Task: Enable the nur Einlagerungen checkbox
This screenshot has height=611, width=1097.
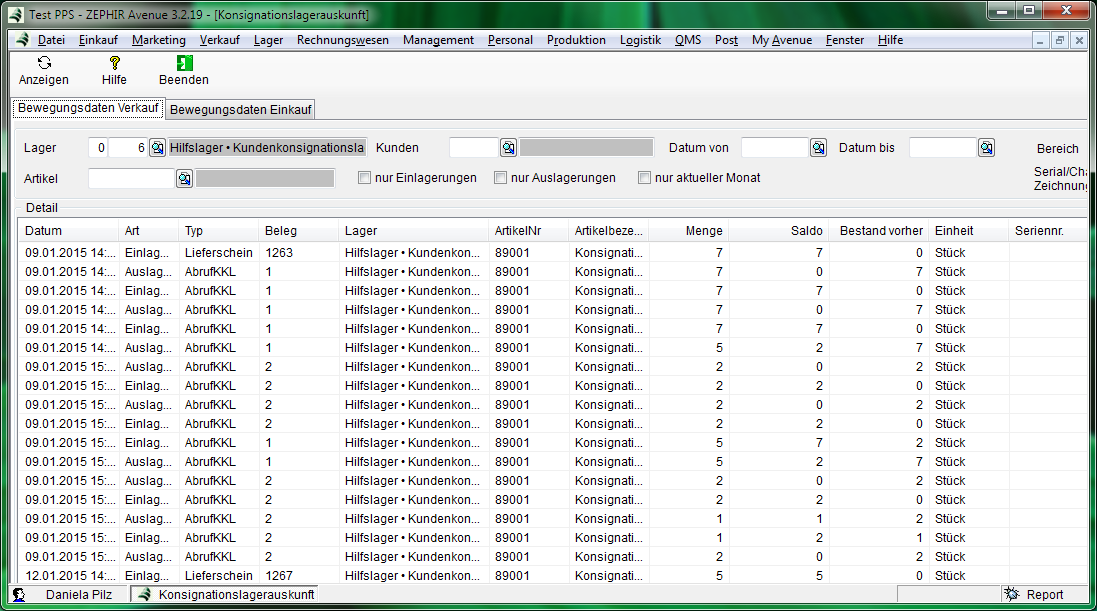Action: click(x=365, y=178)
